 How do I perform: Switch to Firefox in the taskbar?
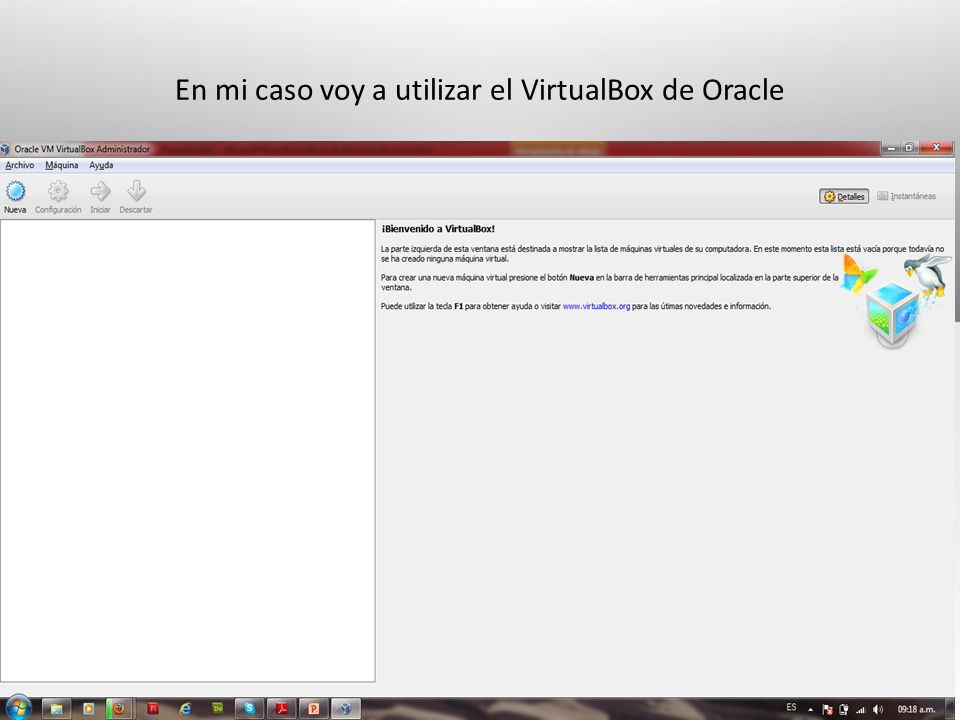point(119,709)
